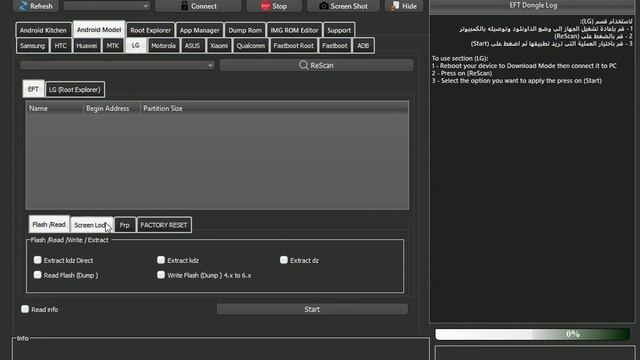Switch to Dump Rom tab

click(245, 30)
